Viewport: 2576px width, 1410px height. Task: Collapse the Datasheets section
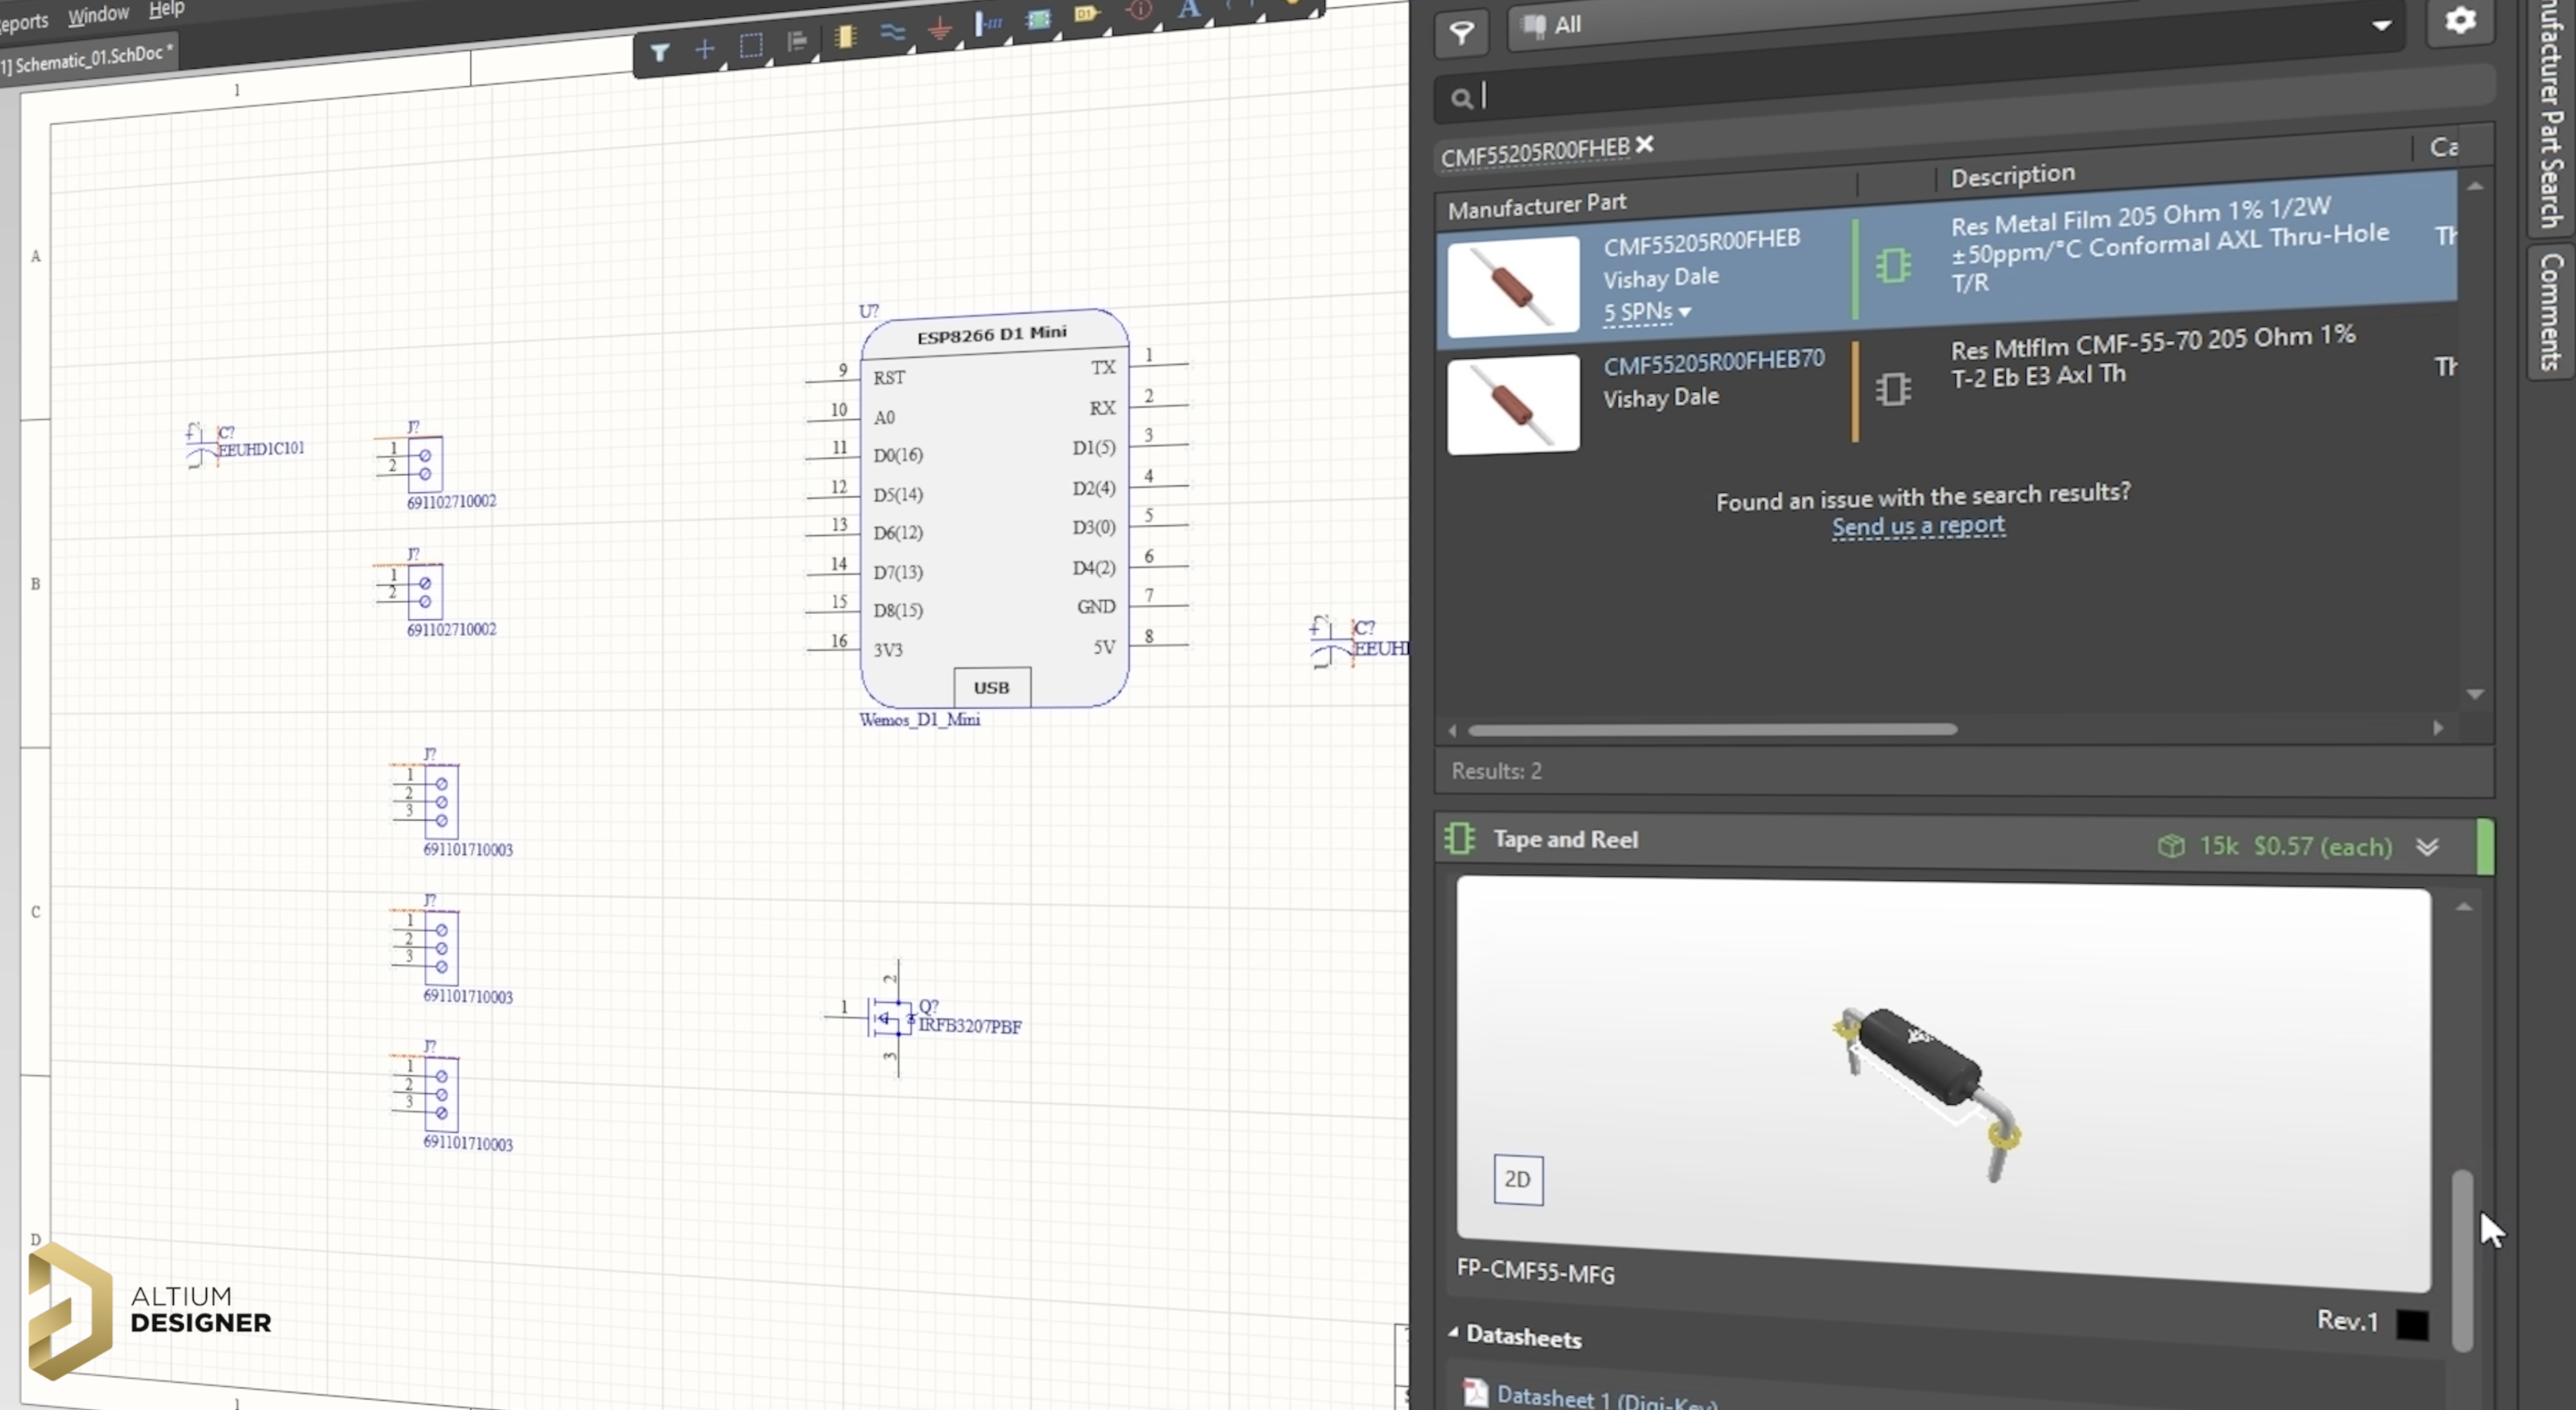1453,1333
